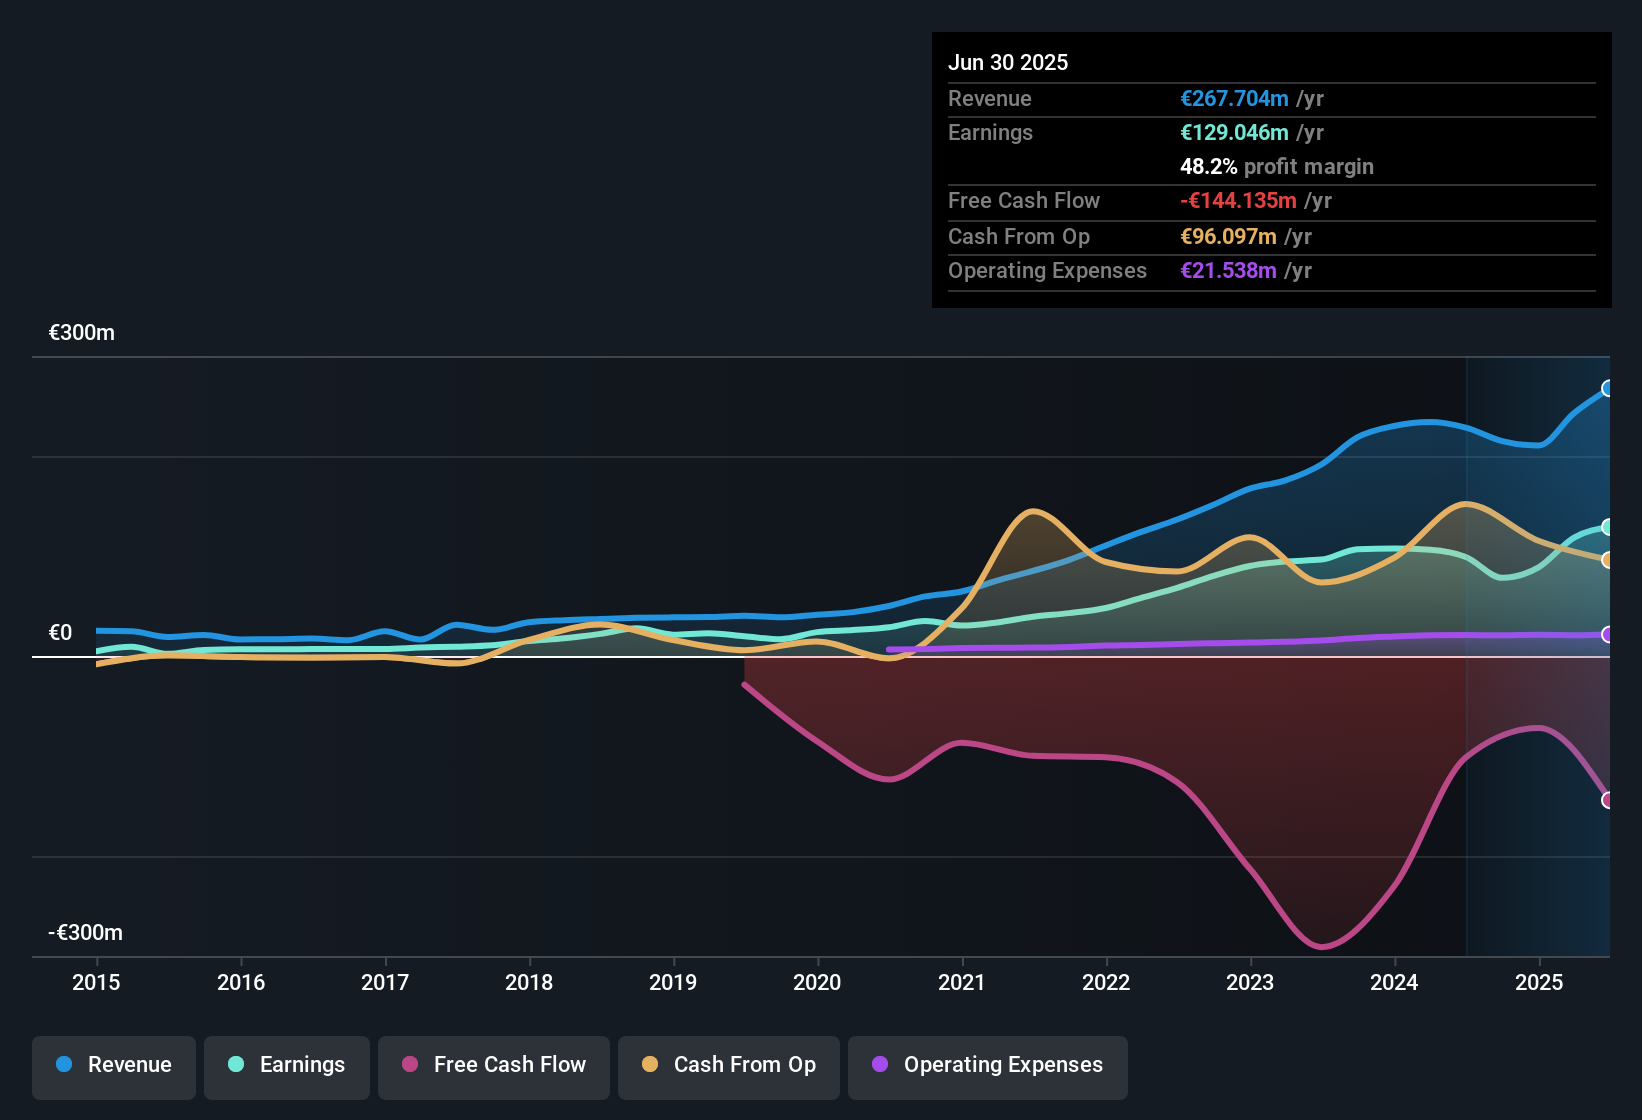Click the 2015 label on the time axis
This screenshot has width=1642, height=1120.
[96, 983]
